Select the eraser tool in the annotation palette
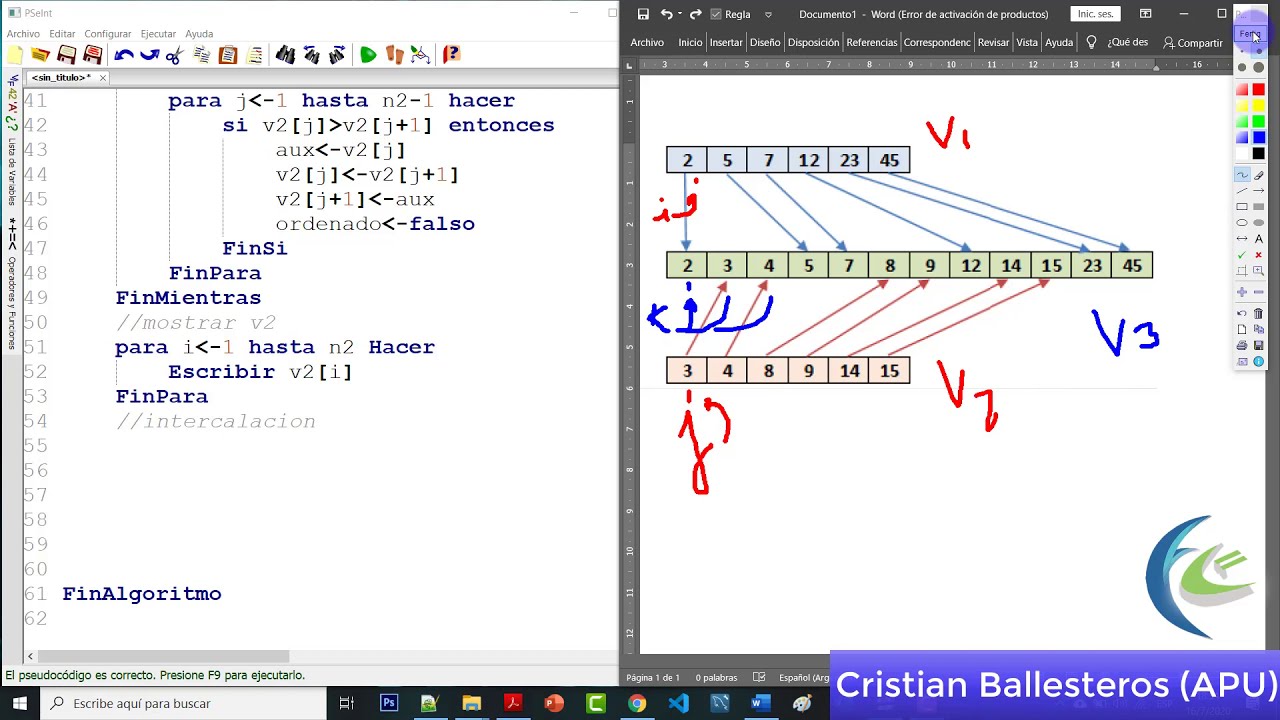 click(1258, 175)
